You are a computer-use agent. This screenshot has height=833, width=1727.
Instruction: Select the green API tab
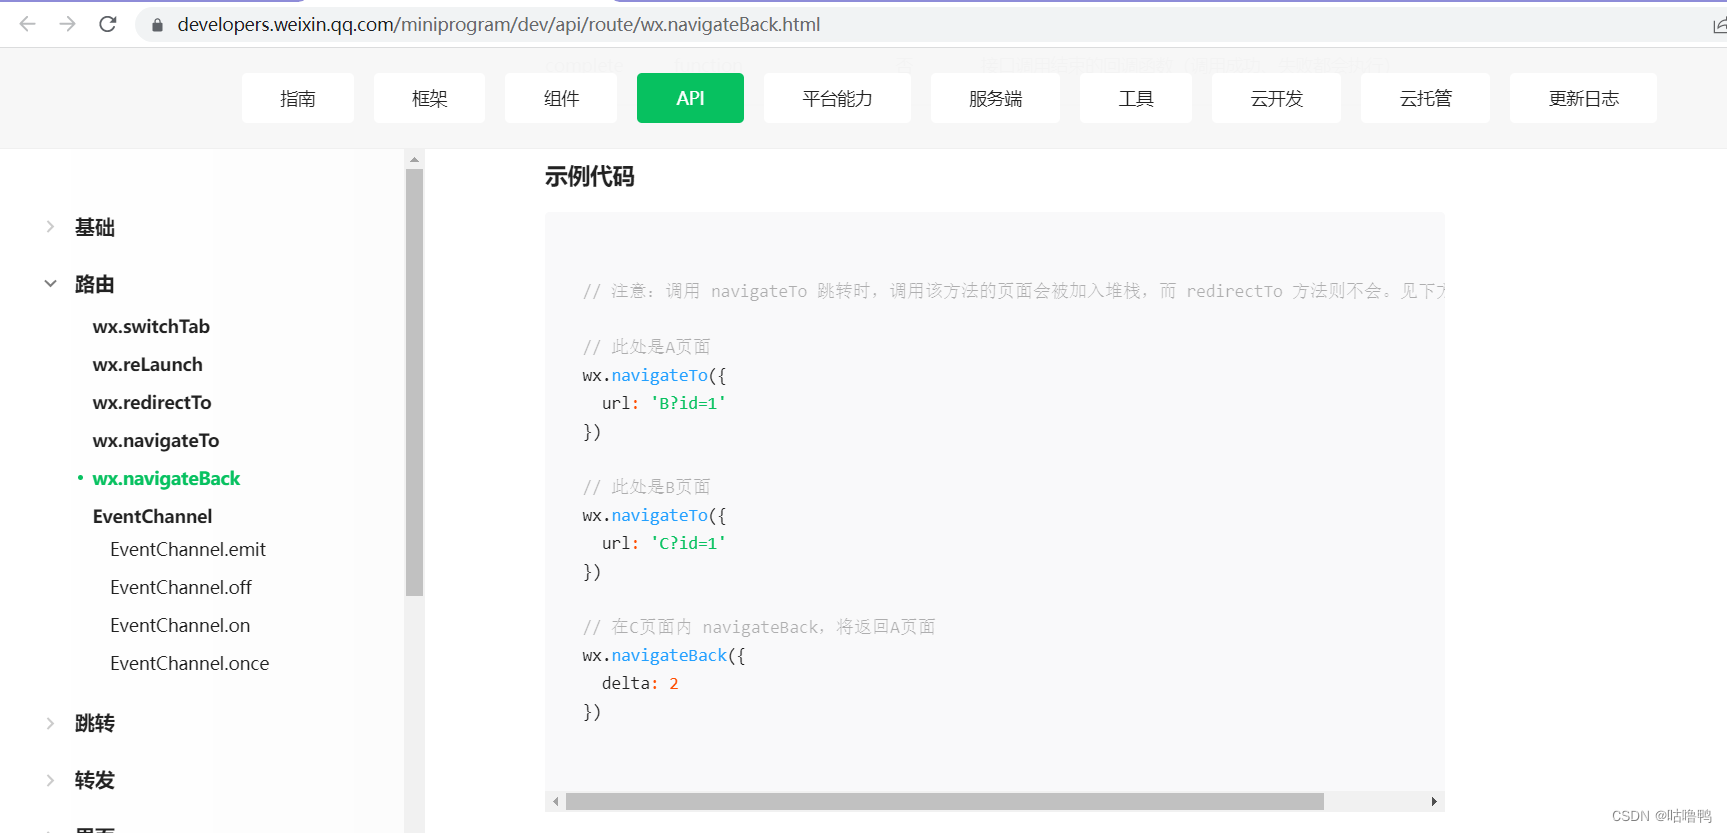690,98
